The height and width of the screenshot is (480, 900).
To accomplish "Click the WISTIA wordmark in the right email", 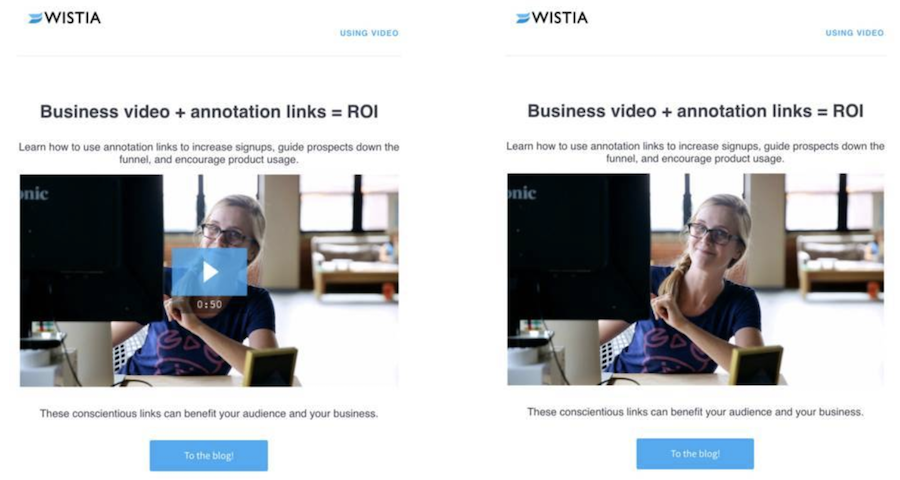I will [560, 18].
